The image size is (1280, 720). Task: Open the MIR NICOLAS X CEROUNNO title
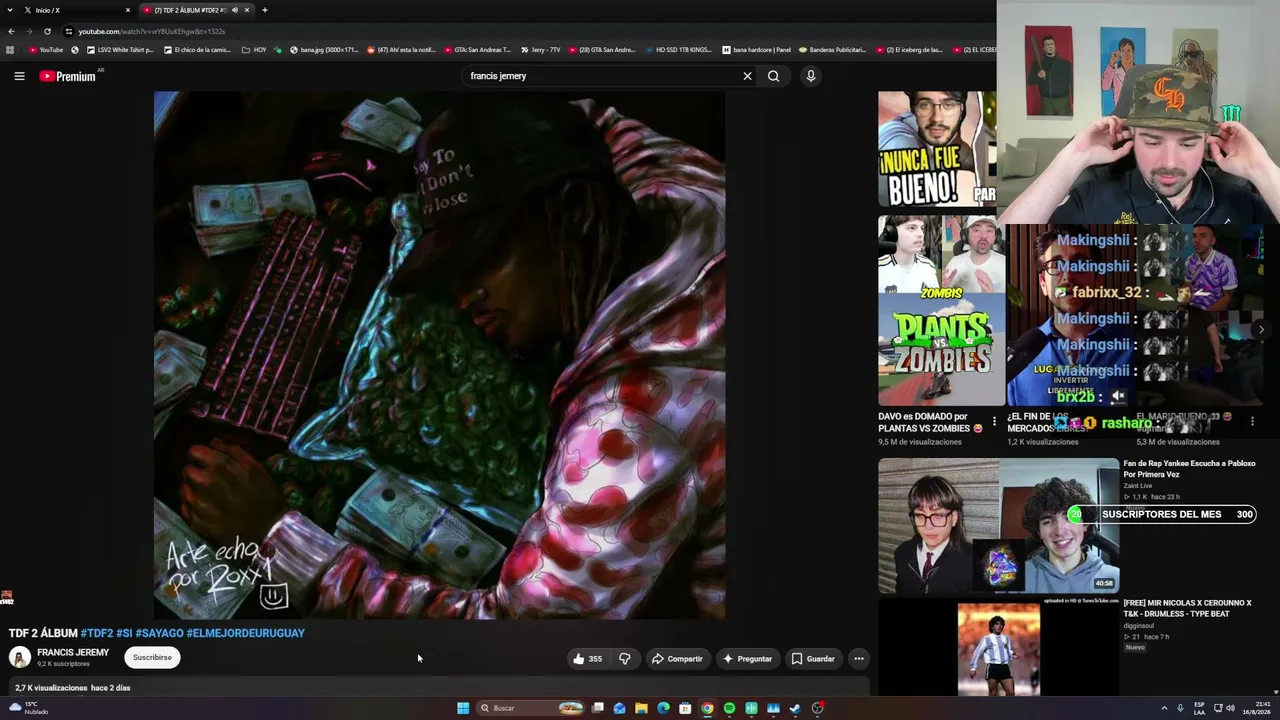(1187, 608)
